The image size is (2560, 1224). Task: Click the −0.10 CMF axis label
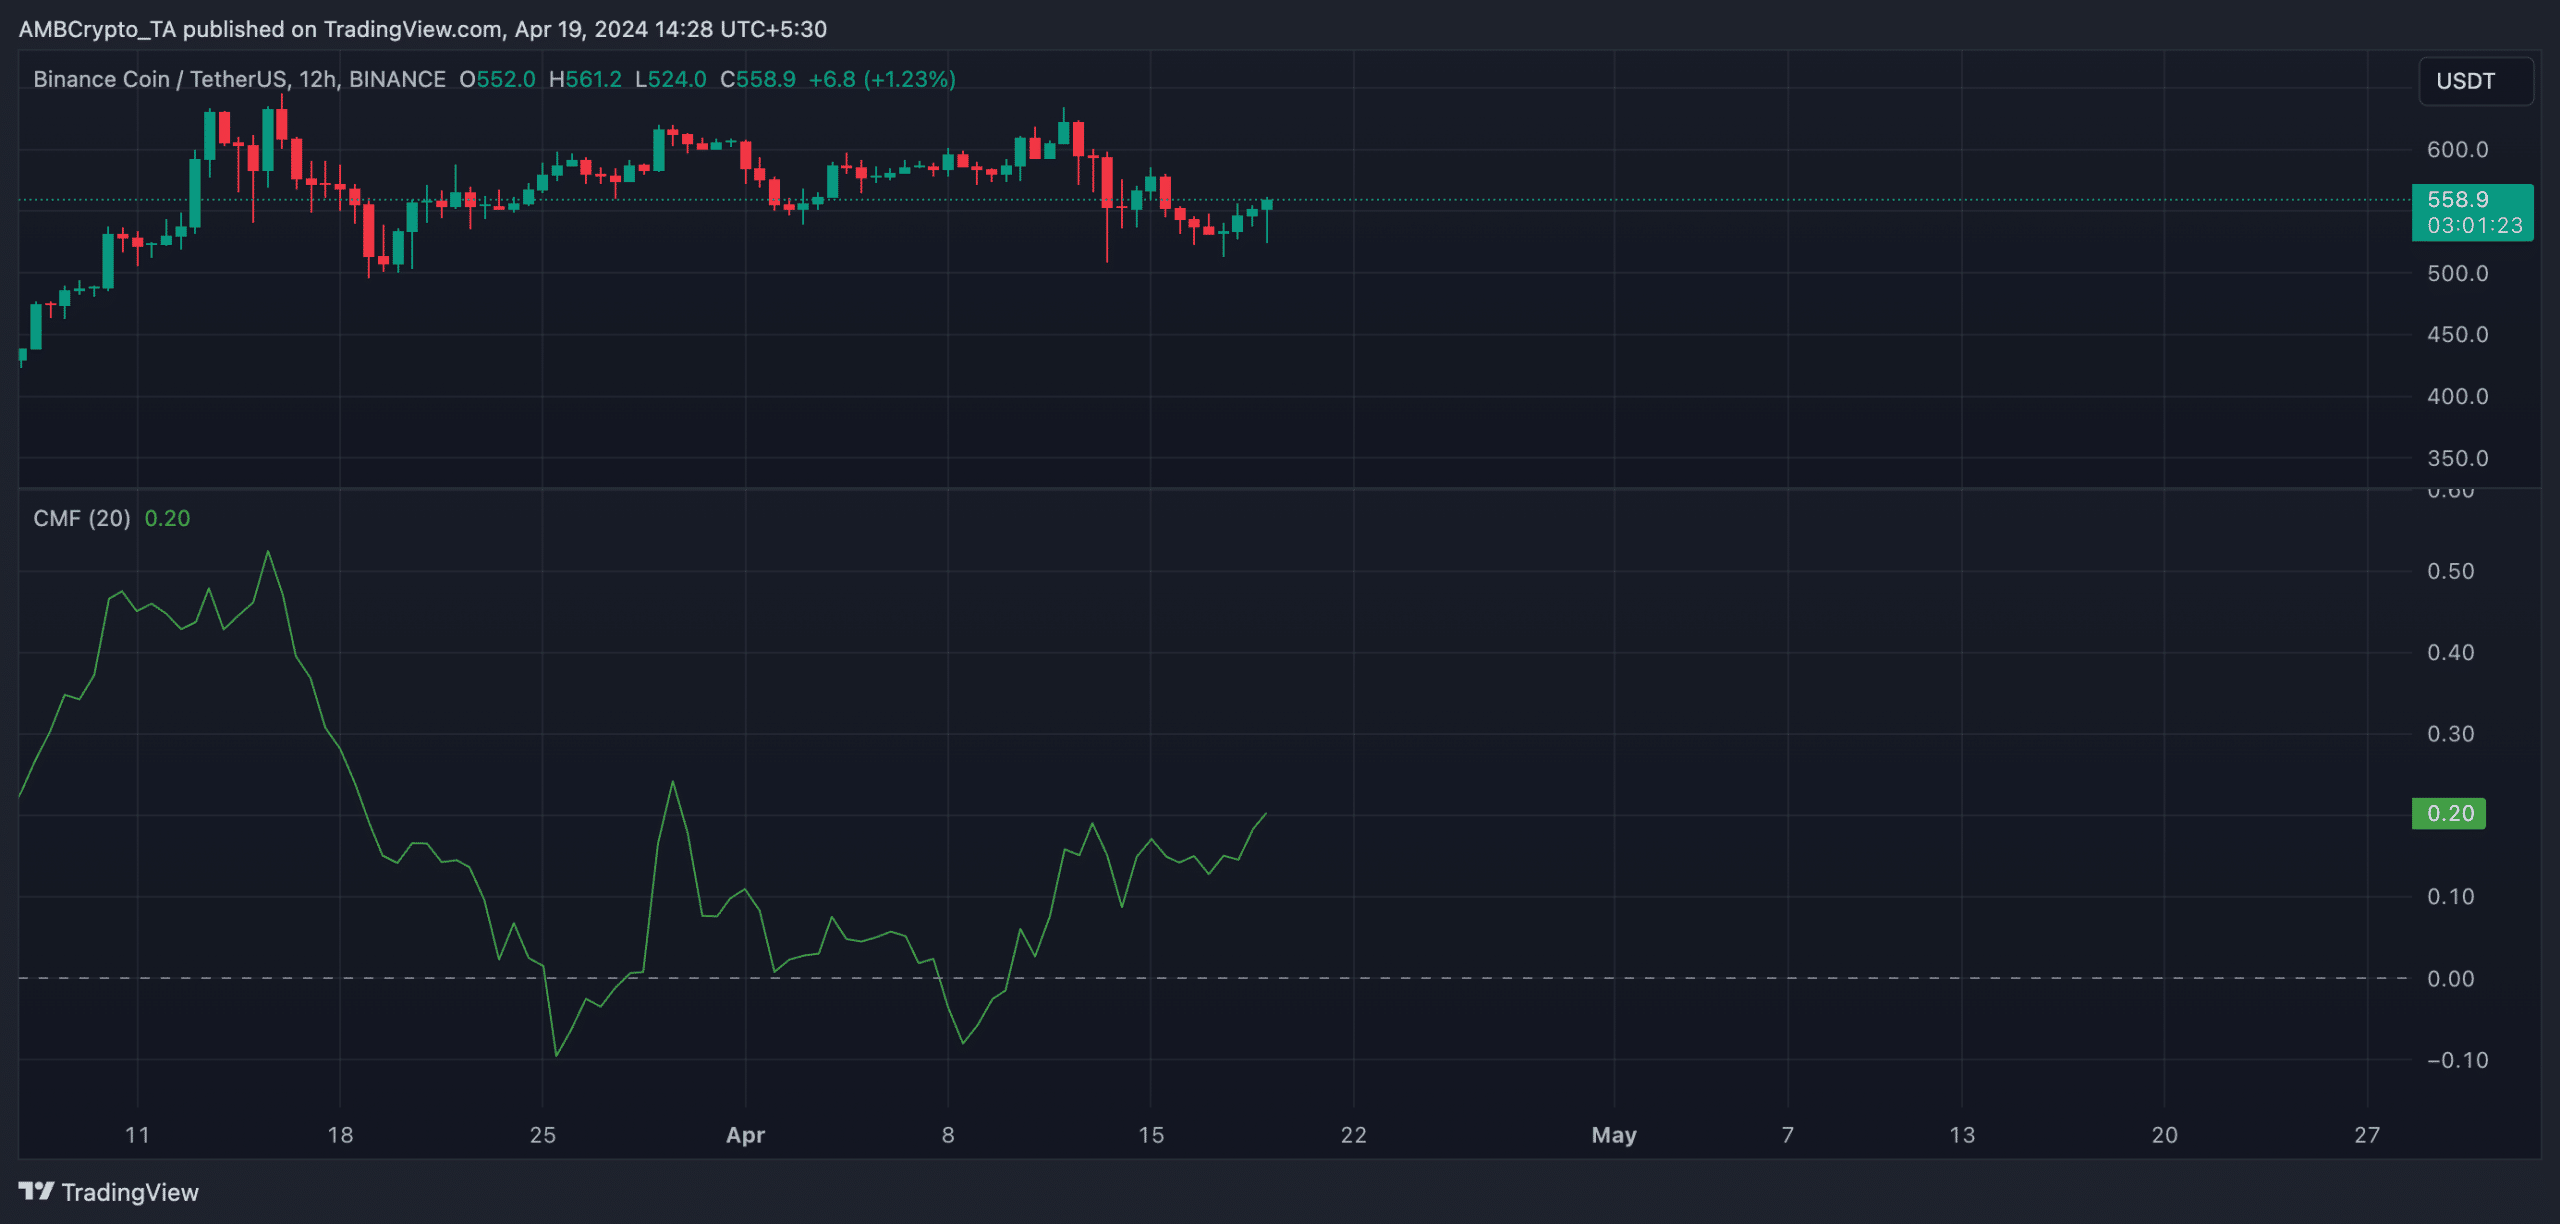2457,1060
